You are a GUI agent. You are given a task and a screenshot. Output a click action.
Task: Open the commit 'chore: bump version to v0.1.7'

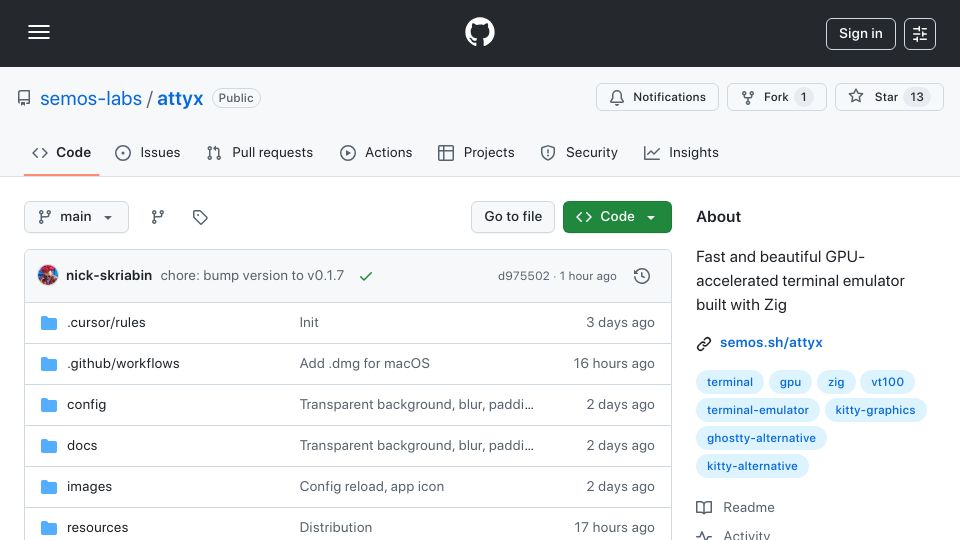tap(252, 276)
